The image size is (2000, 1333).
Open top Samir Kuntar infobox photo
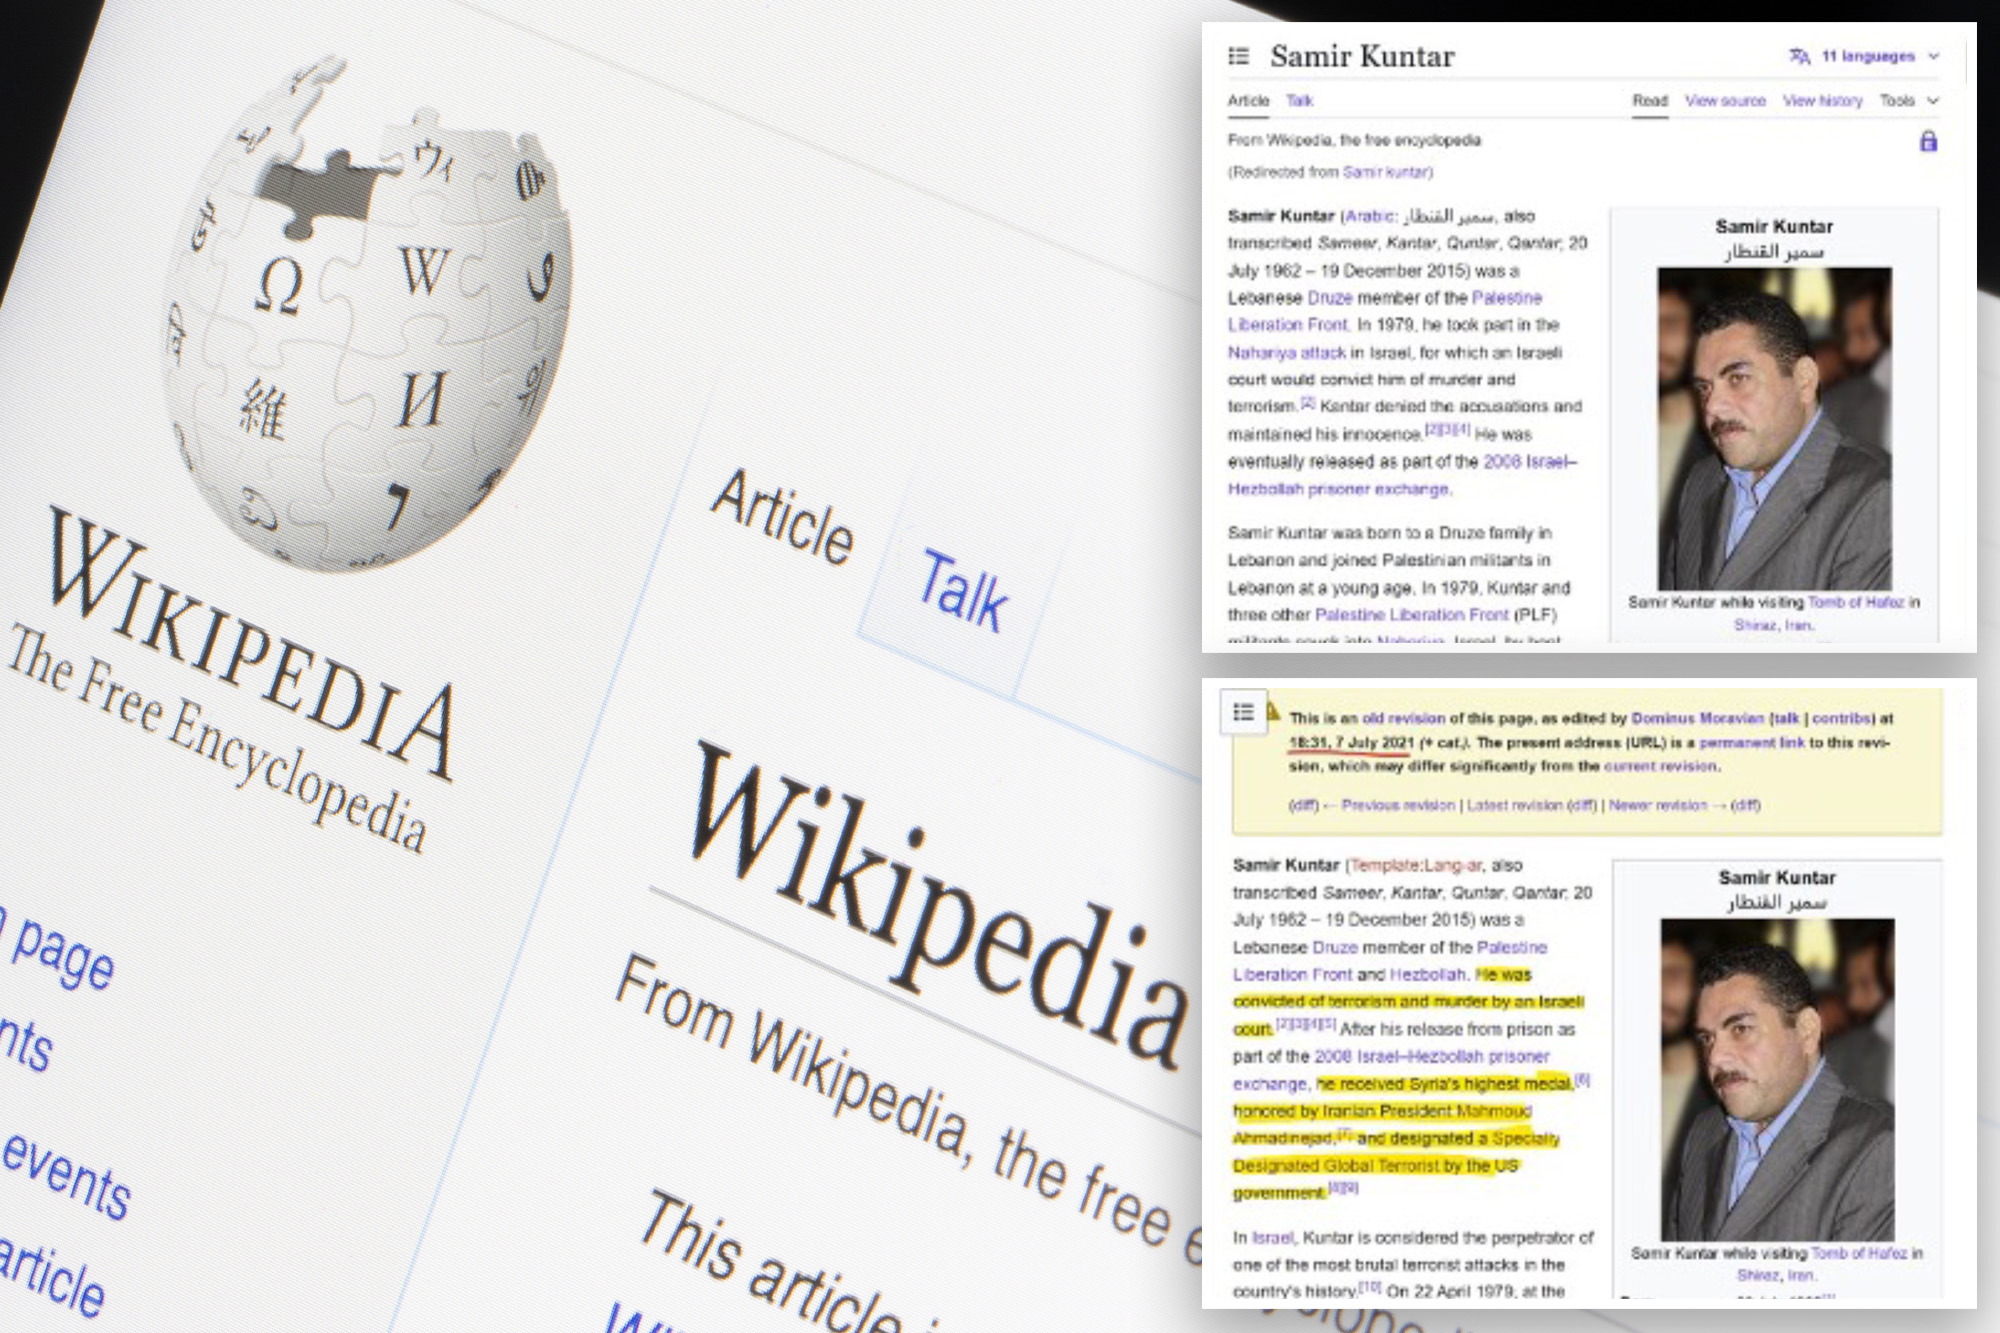1774,428
